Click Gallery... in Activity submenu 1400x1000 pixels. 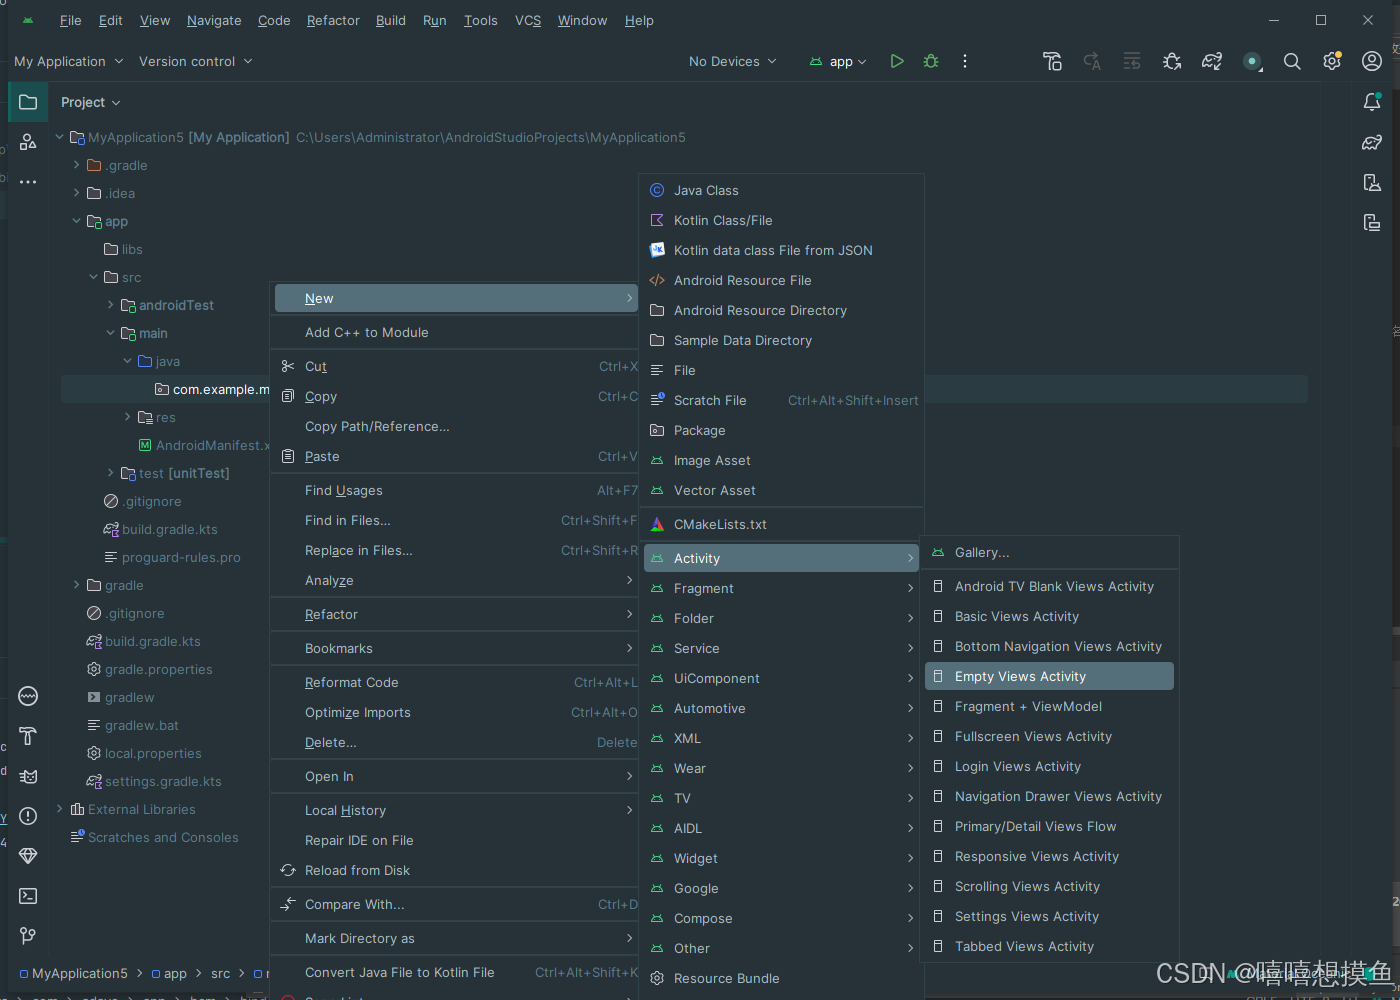click(1049, 552)
